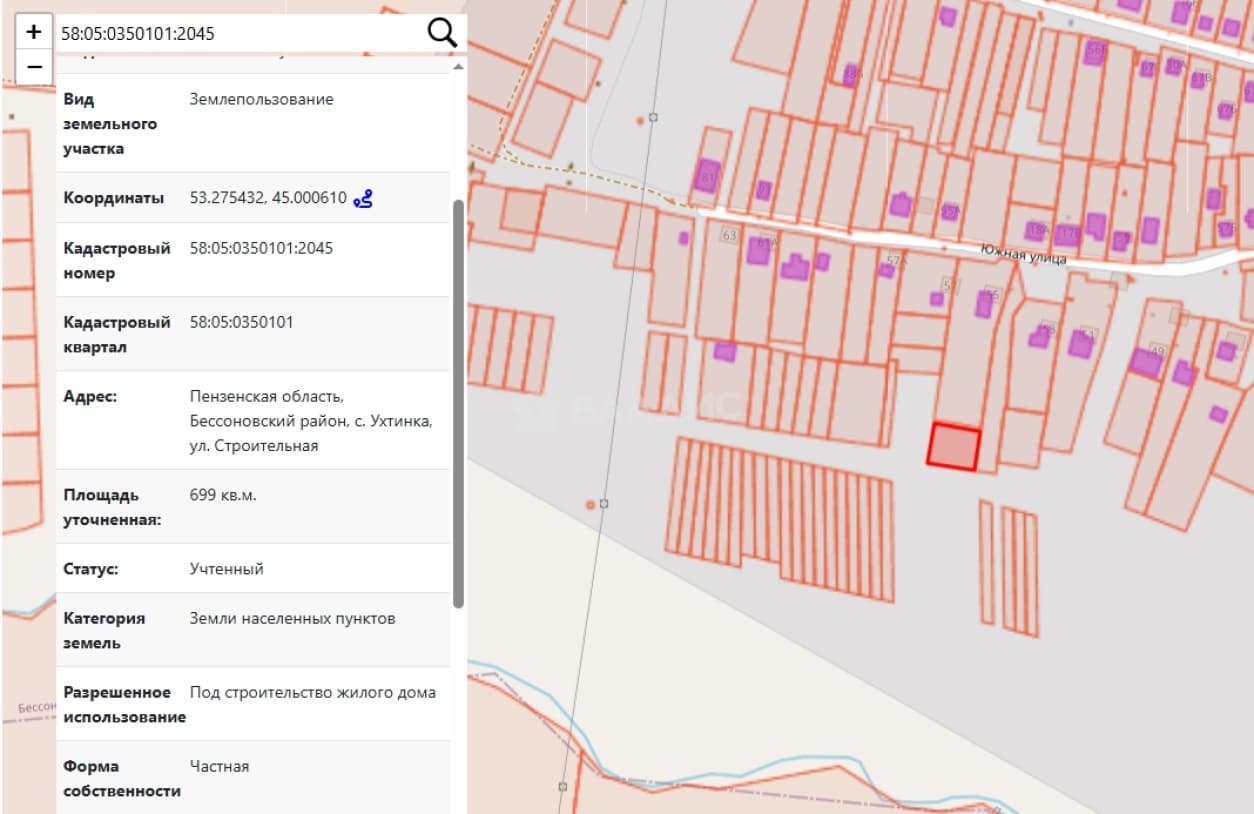
Task: Click category value Земли населенных пунктов
Action: tap(293, 618)
